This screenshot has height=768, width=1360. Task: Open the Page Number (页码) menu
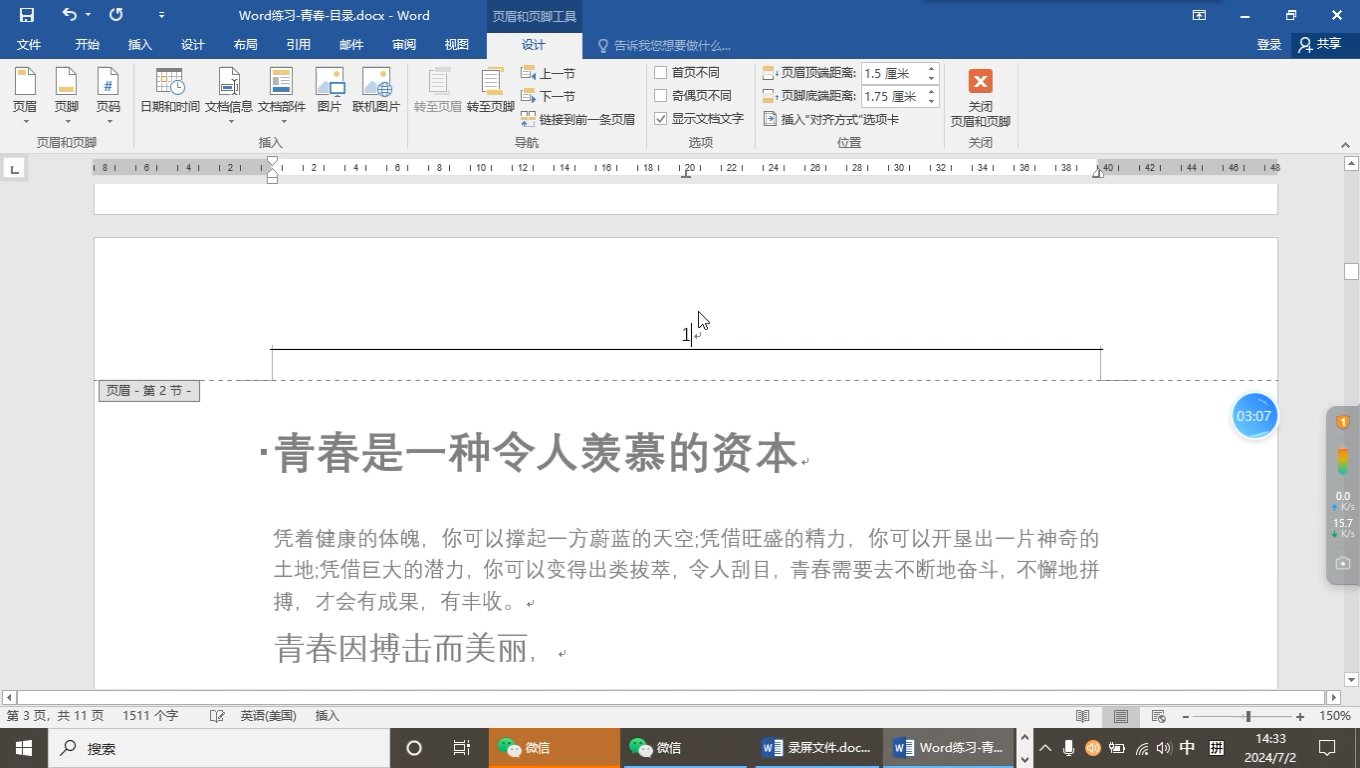coord(108,96)
